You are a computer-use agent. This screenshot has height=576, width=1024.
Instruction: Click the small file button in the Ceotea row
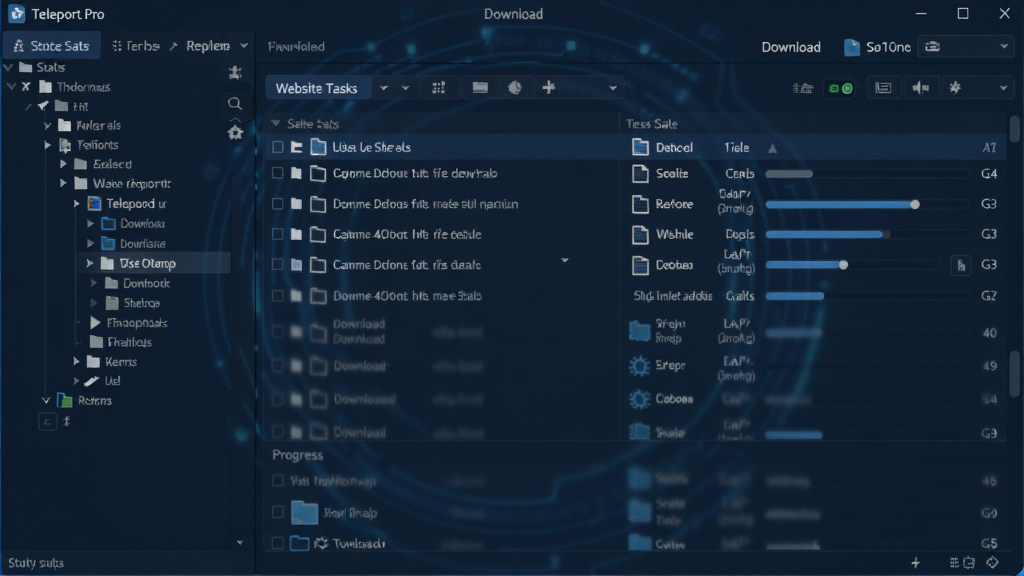[961, 265]
